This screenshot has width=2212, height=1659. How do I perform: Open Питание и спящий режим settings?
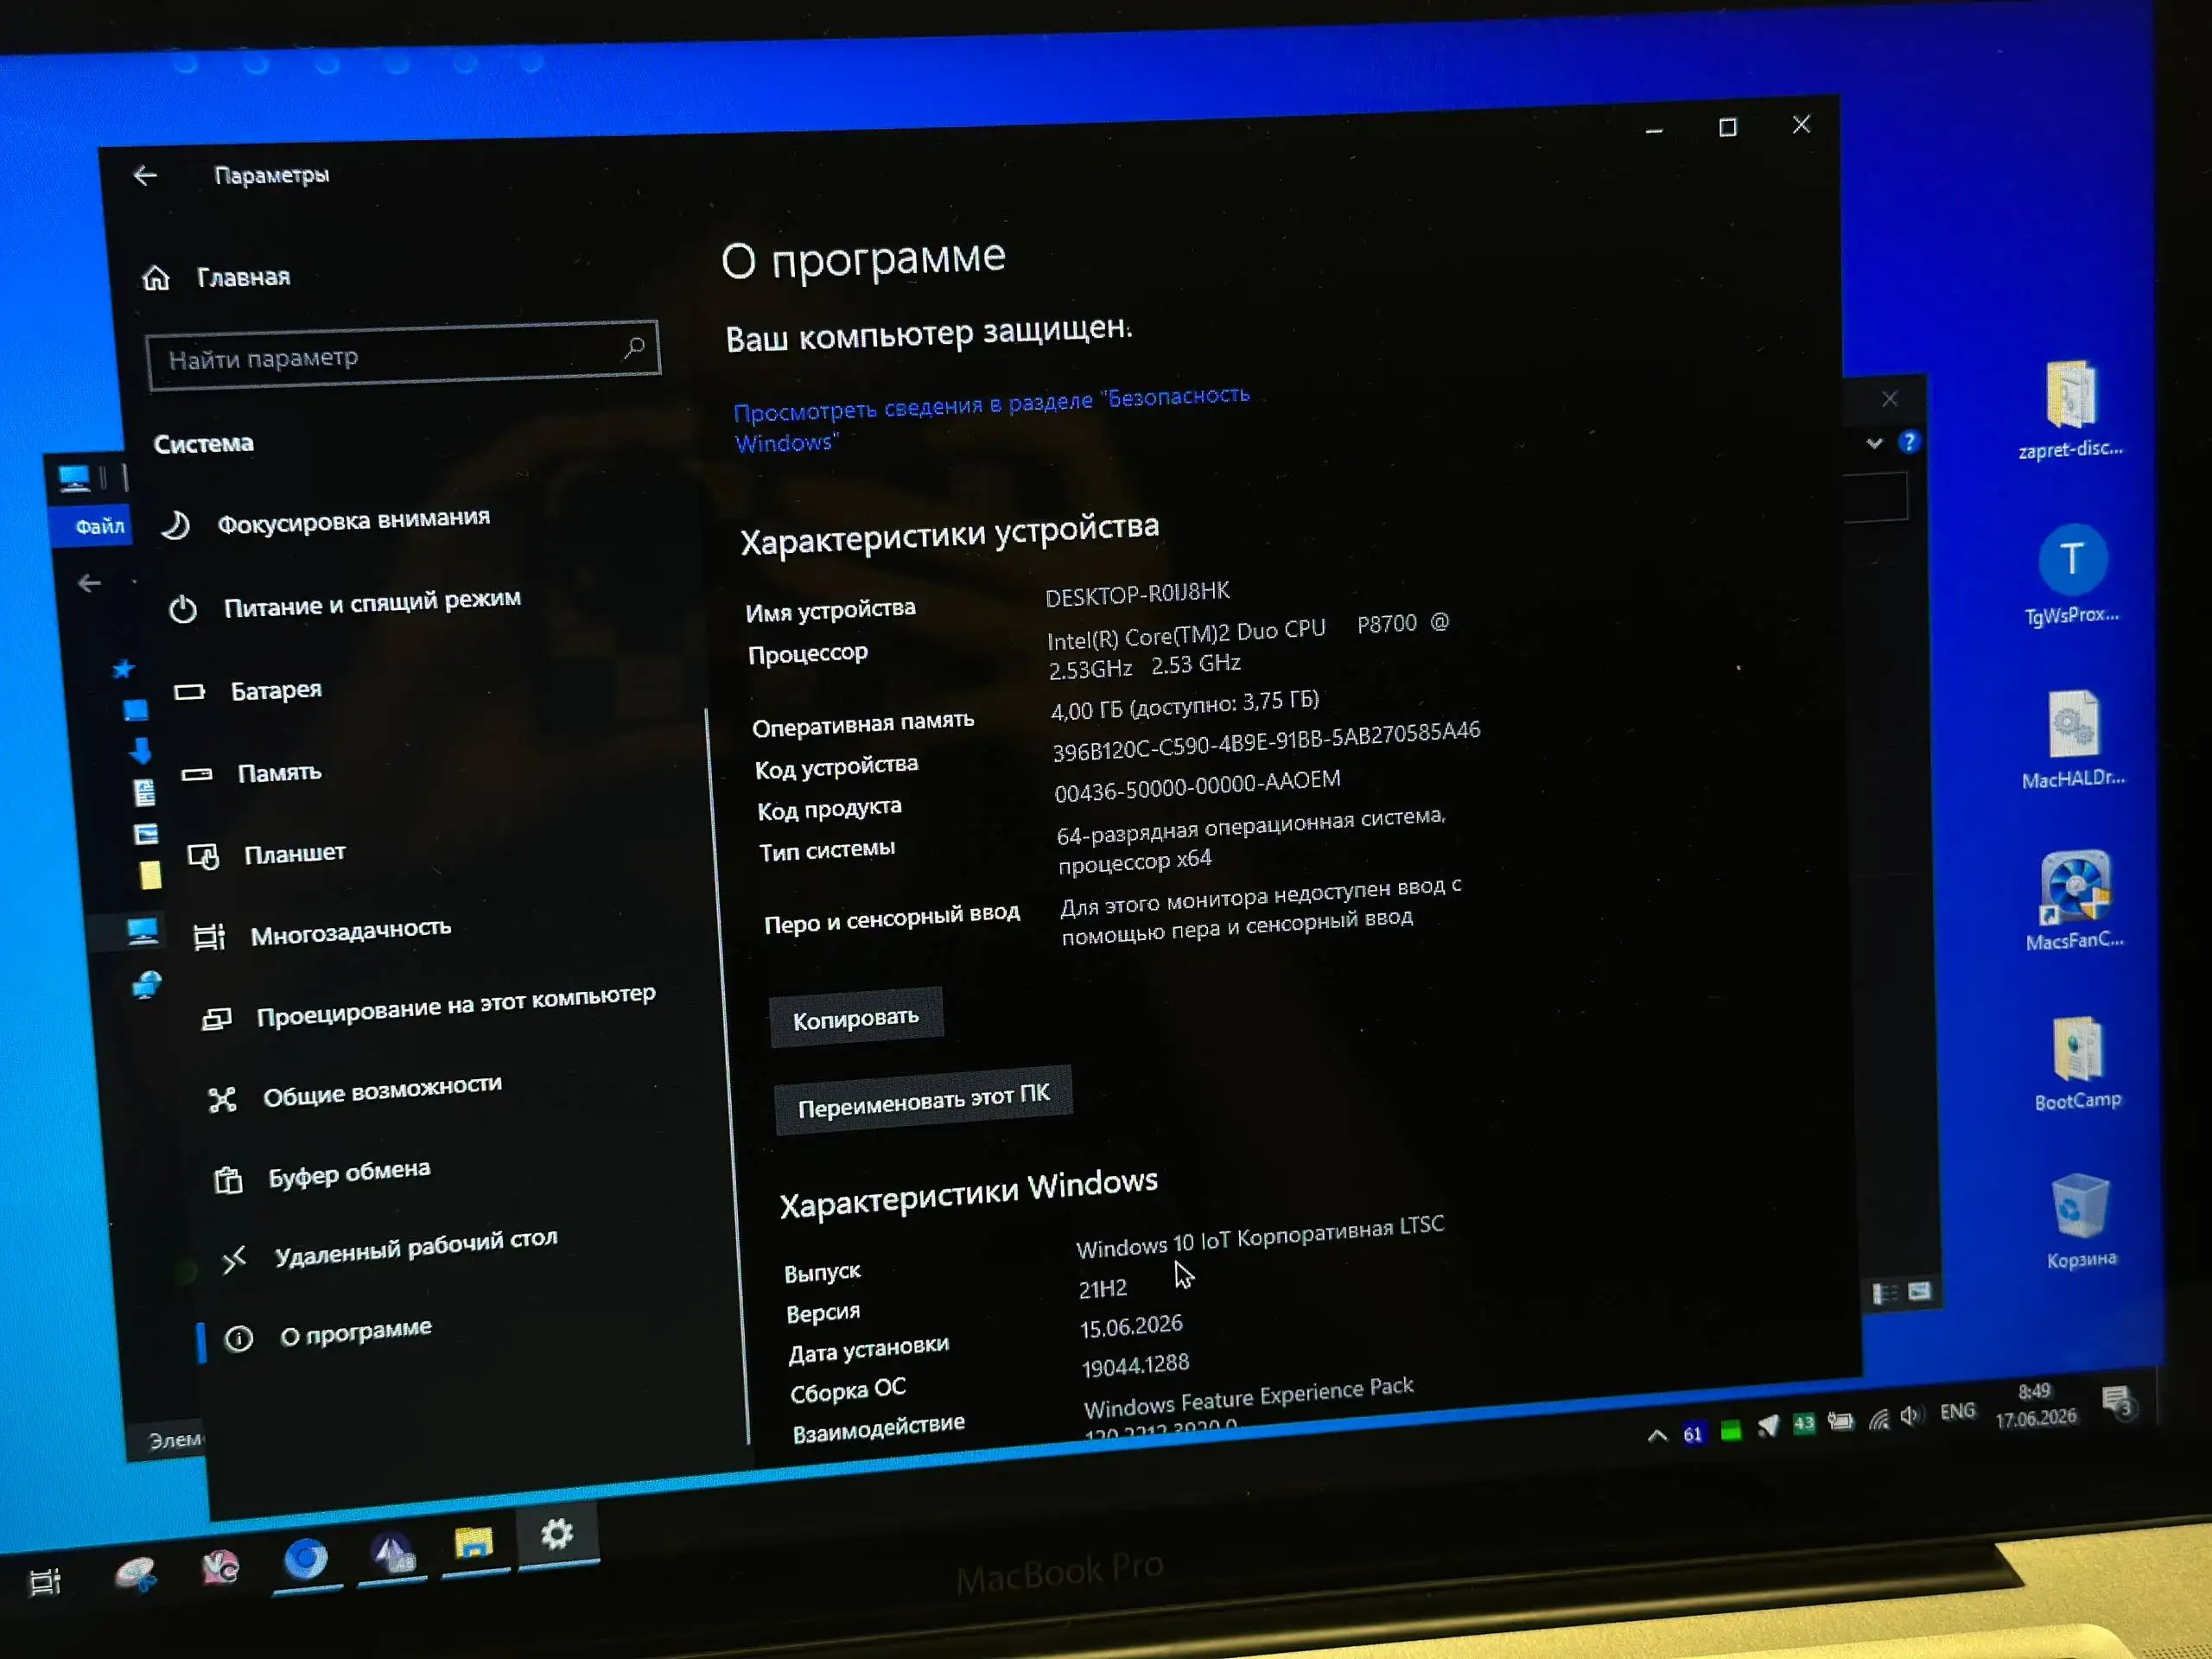click(345, 604)
